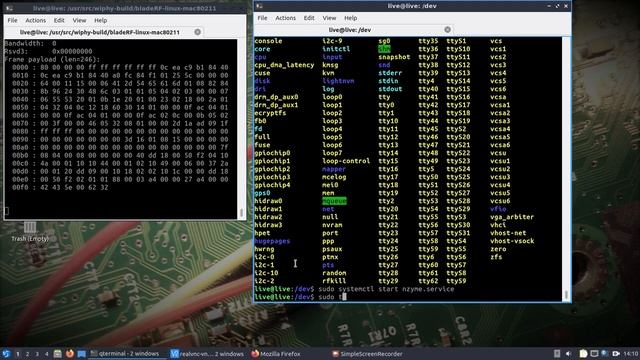Image resolution: width=640 pixels, height=360 pixels.
Task: Open the screen recorder camera tray icon
Action: coord(616,353)
